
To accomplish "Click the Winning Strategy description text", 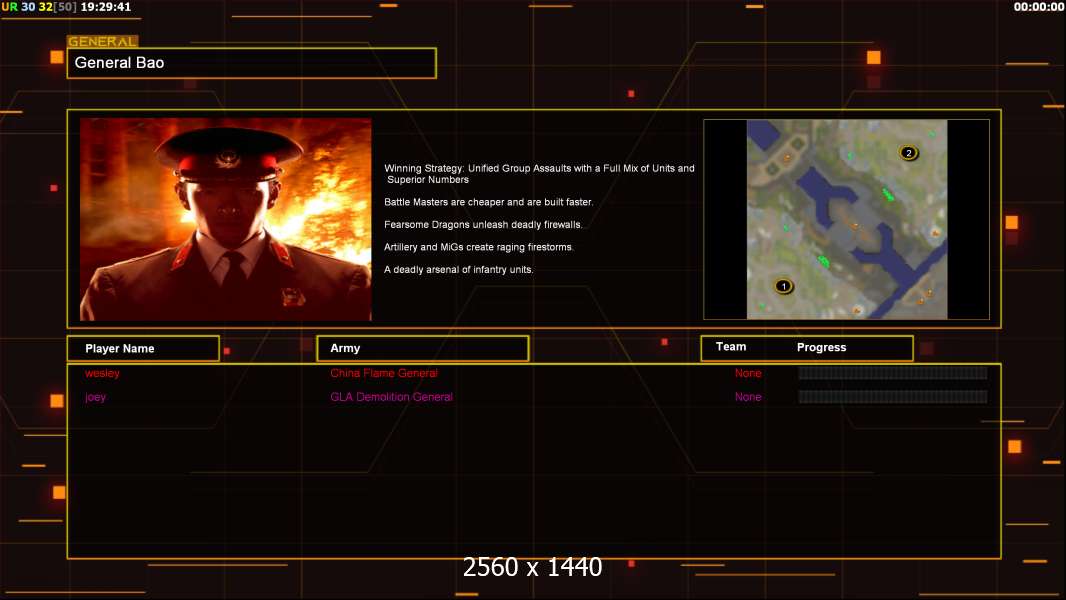I will (539, 174).
